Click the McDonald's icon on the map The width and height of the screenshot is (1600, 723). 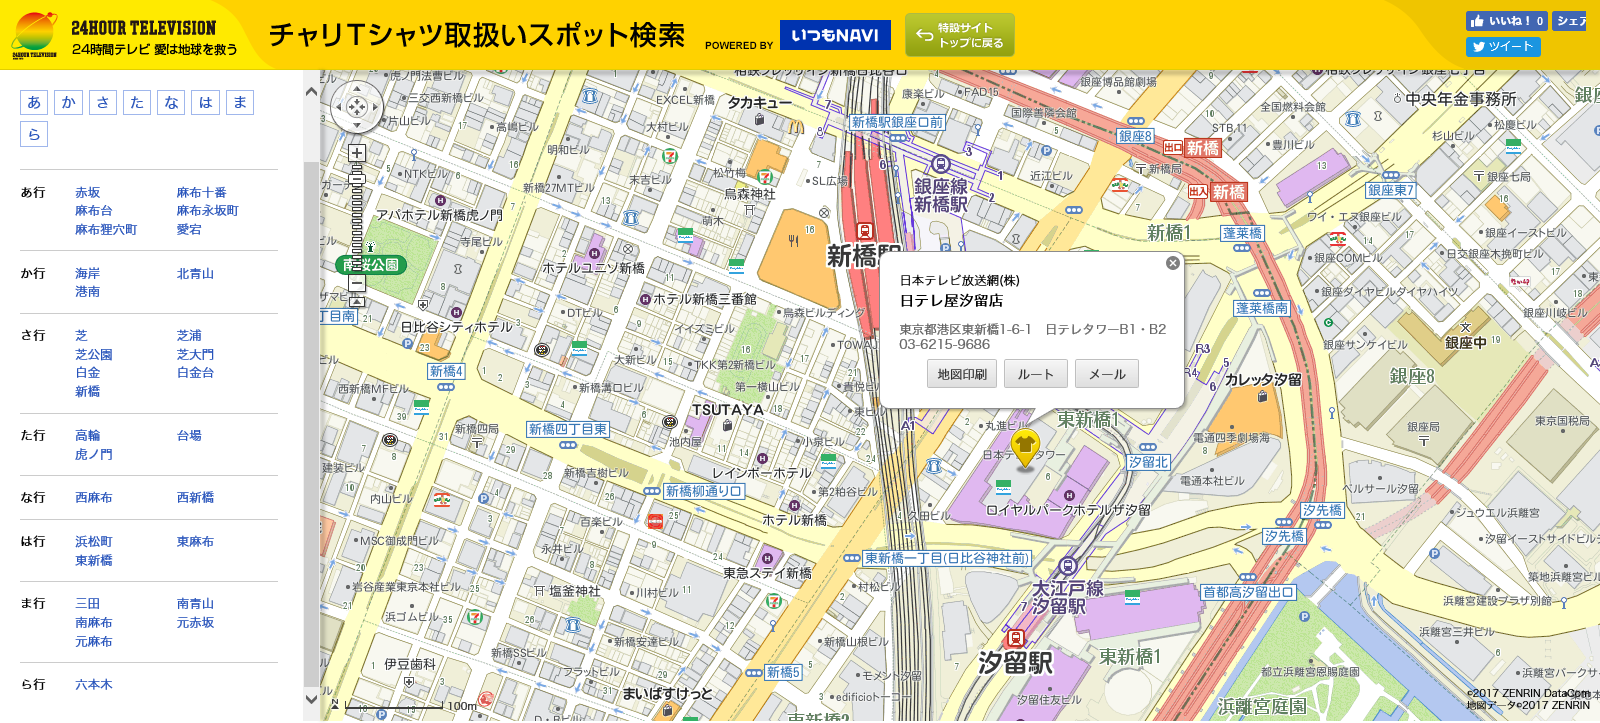(796, 127)
